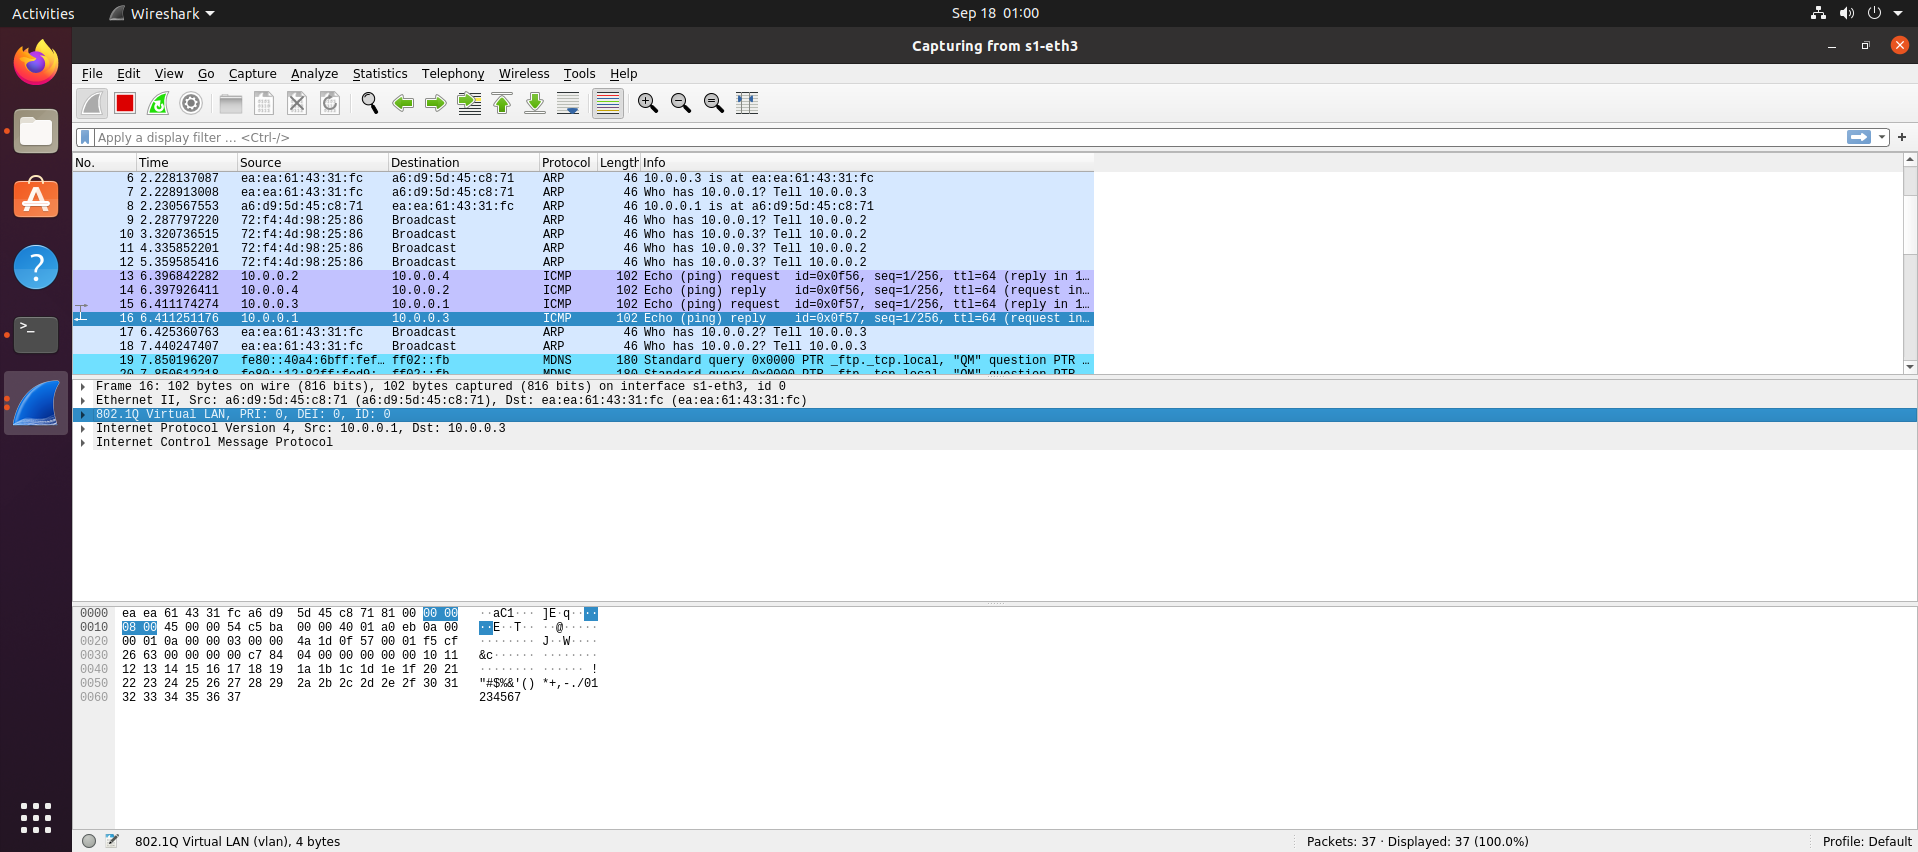The width and height of the screenshot is (1918, 852).
Task: Sort packets by the Time column
Action: pyautogui.click(x=186, y=162)
